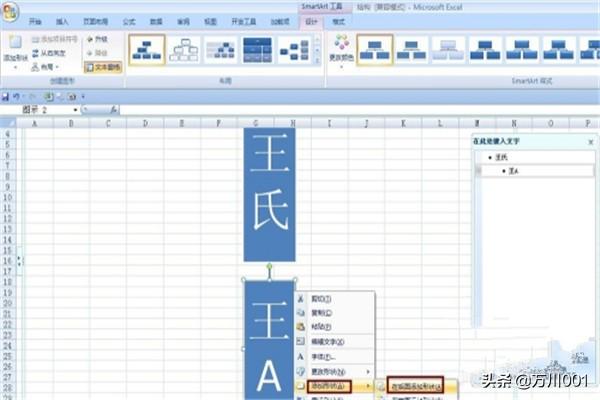Open the 页面布局 ribbon tab
The width and height of the screenshot is (600, 400).
click(x=96, y=22)
